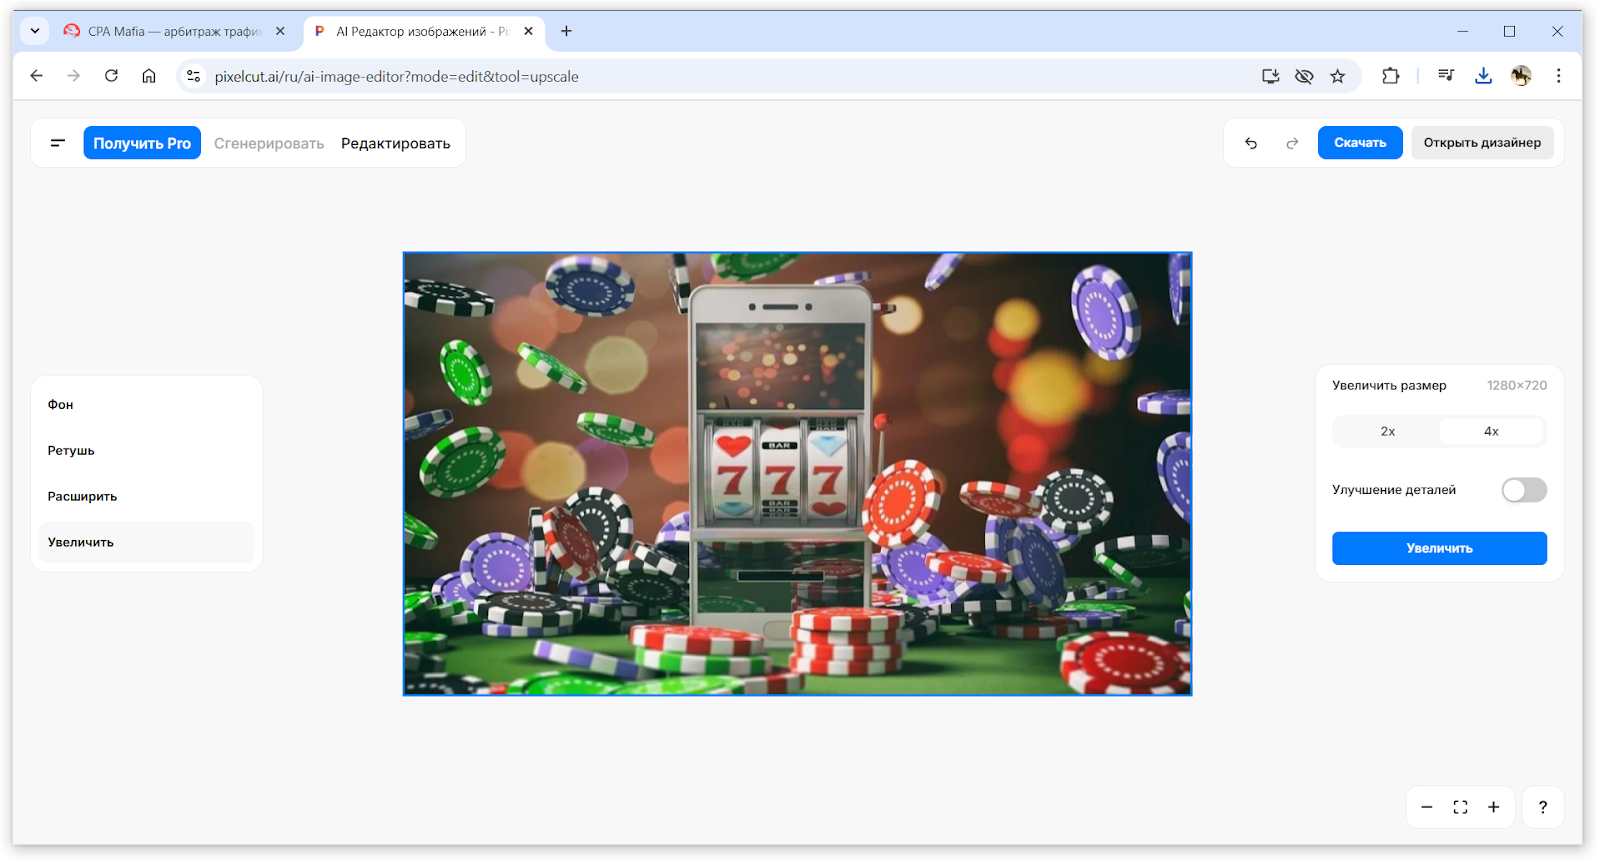Select the Ретушь tool
The image size is (1600, 863).
[147, 451]
